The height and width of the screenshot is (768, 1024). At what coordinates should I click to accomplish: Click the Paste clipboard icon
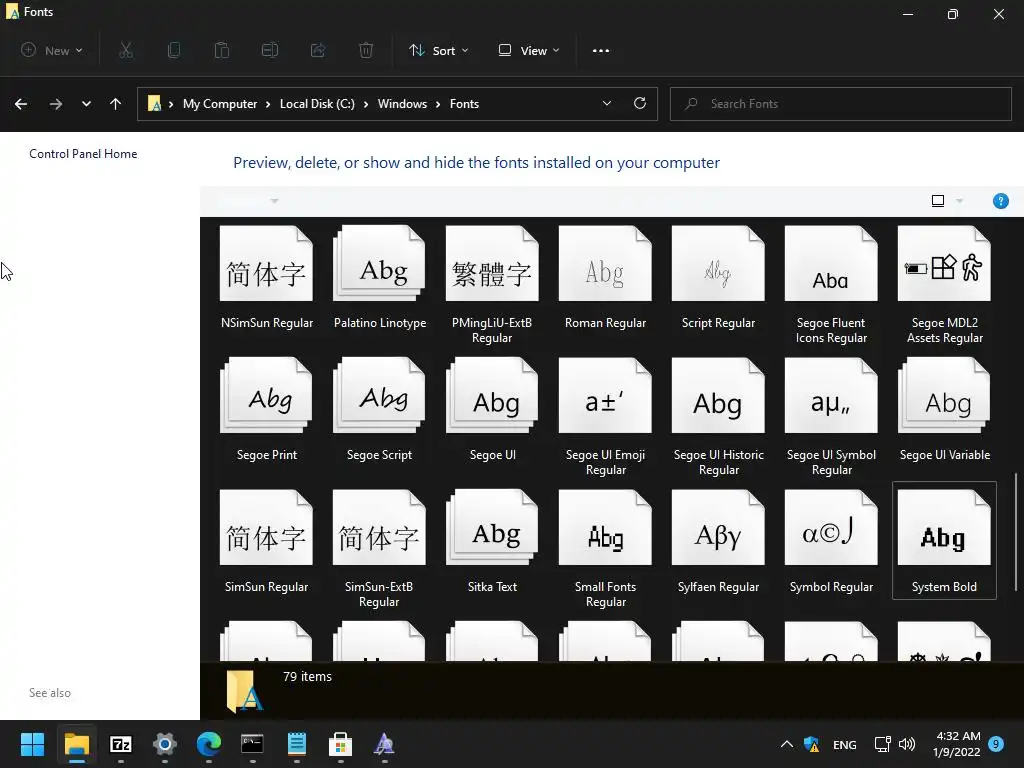[222, 50]
